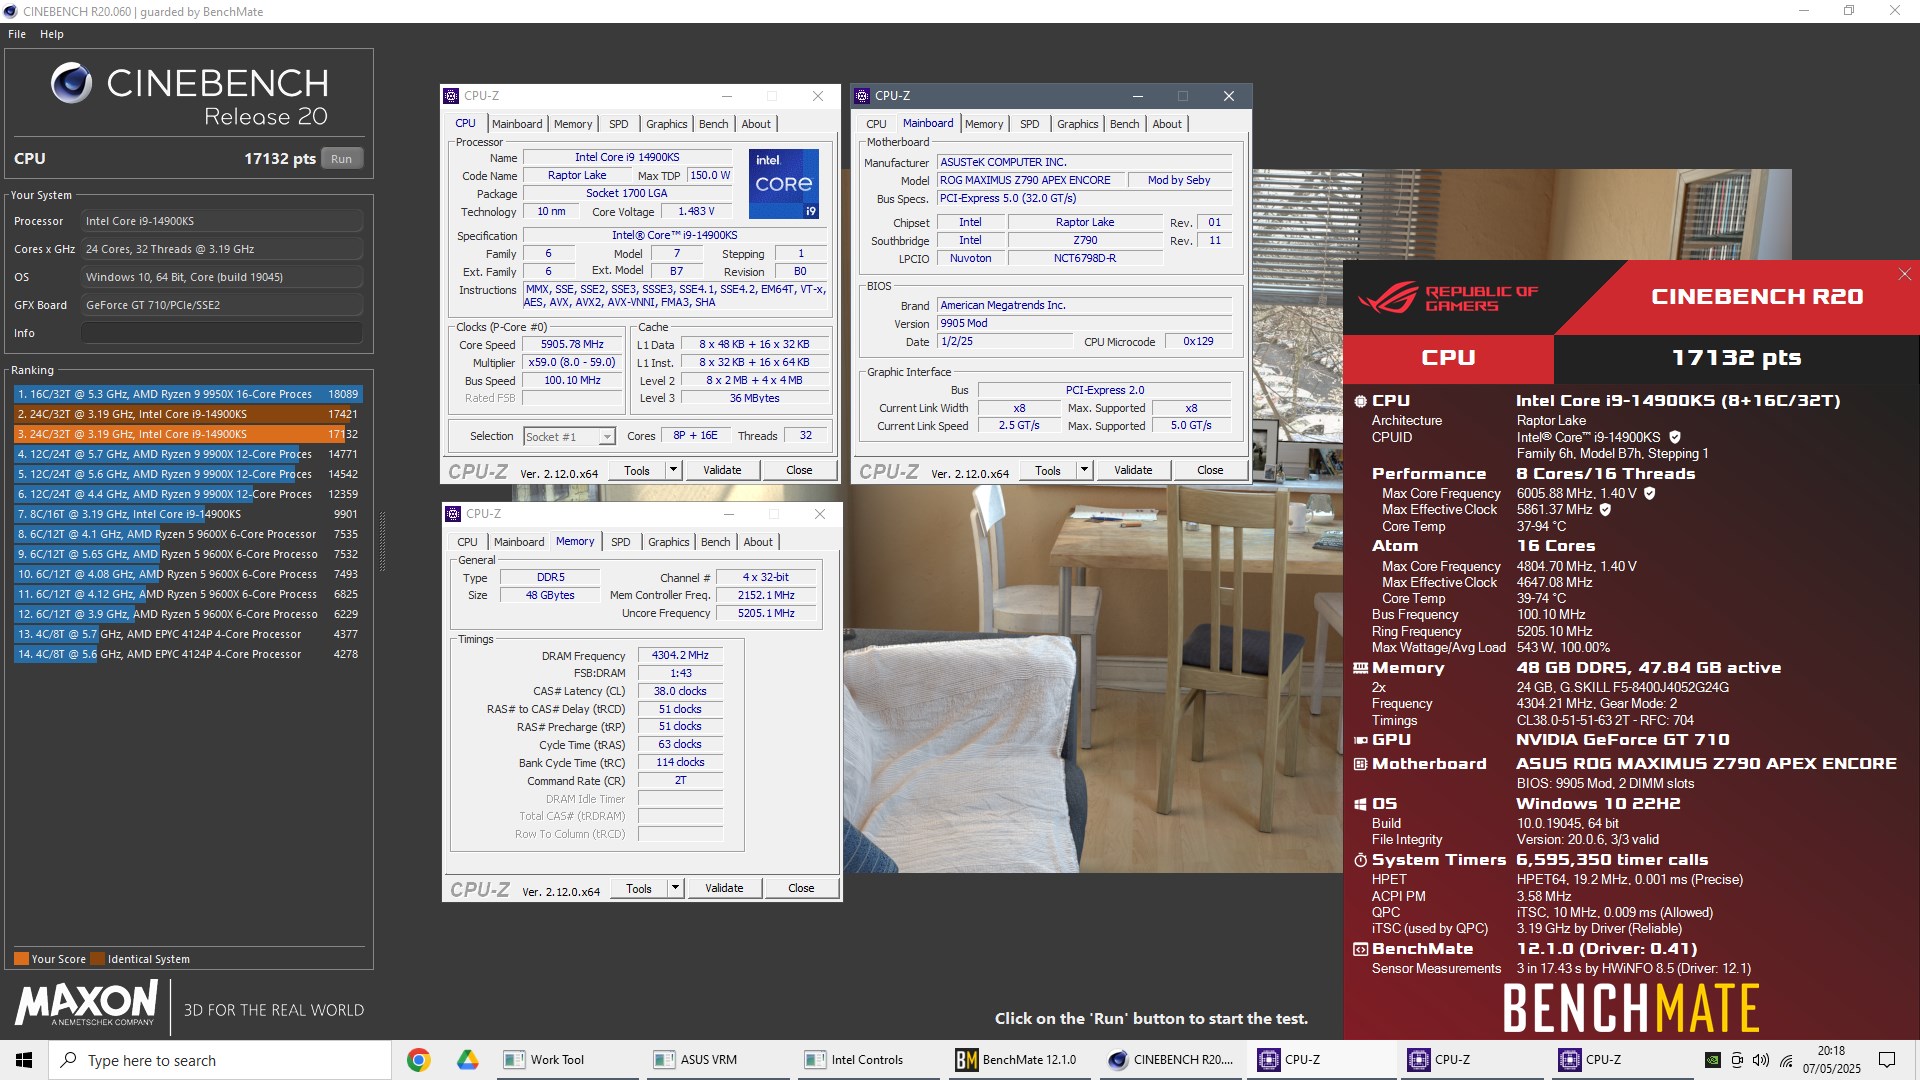This screenshot has height=1080, width=1920.
Task: Click the CPU-Z title icon in the processor window
Action: (452, 96)
